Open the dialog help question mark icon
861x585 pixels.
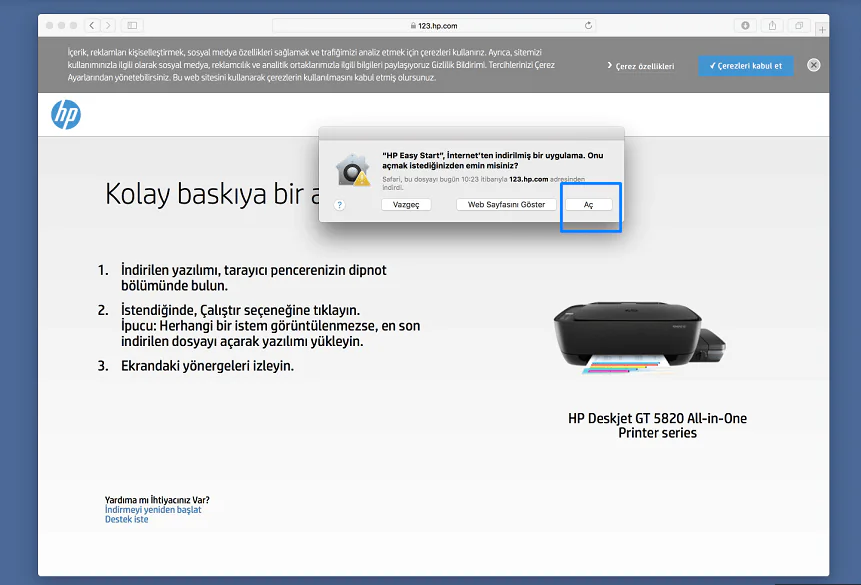339,205
